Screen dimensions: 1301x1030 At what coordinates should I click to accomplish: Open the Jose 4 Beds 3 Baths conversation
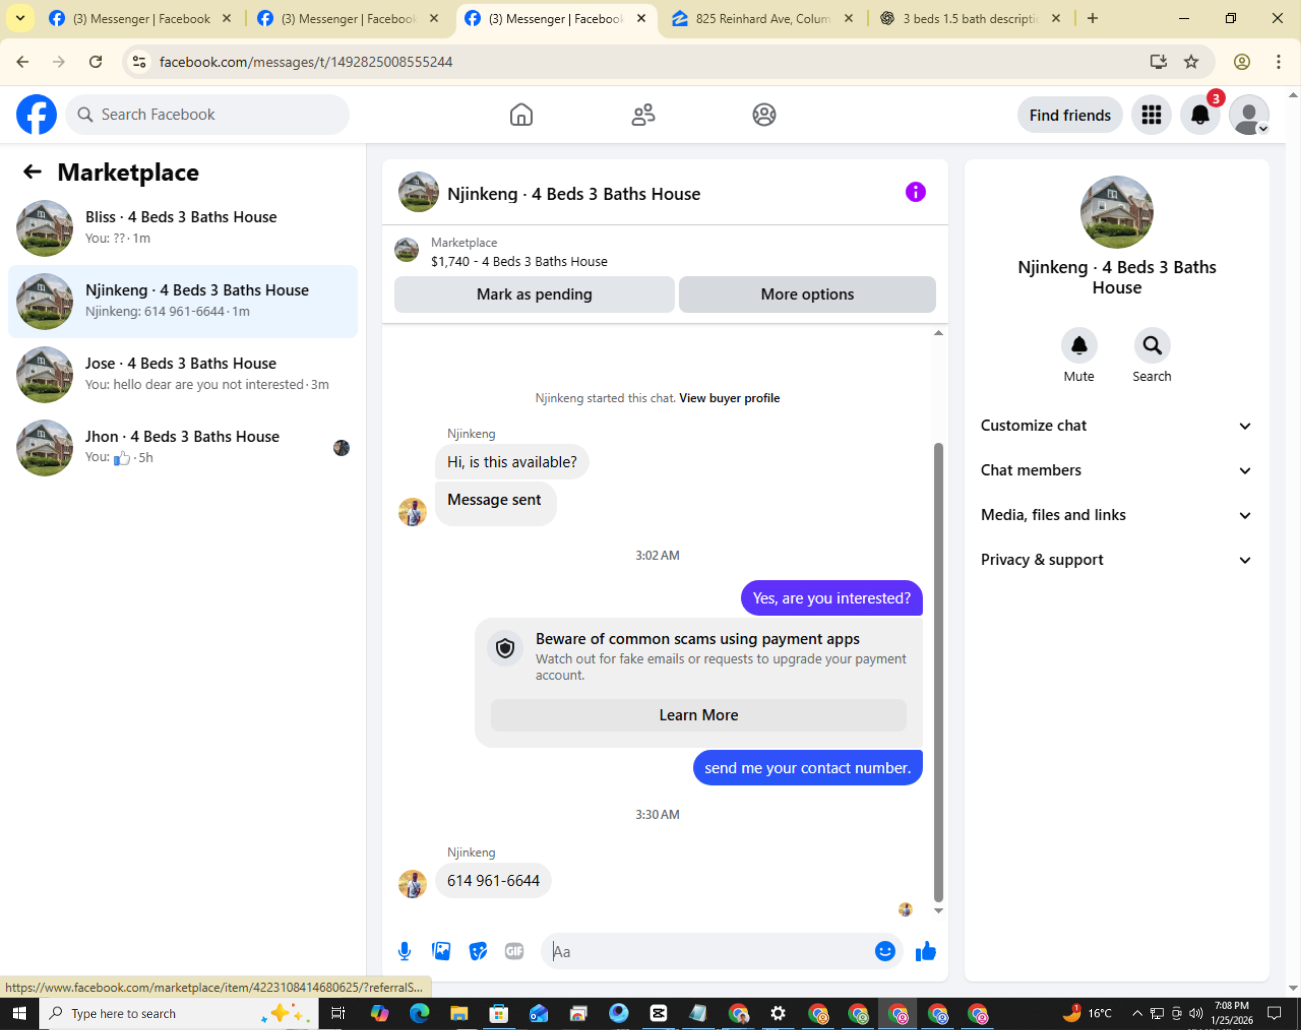point(183,374)
